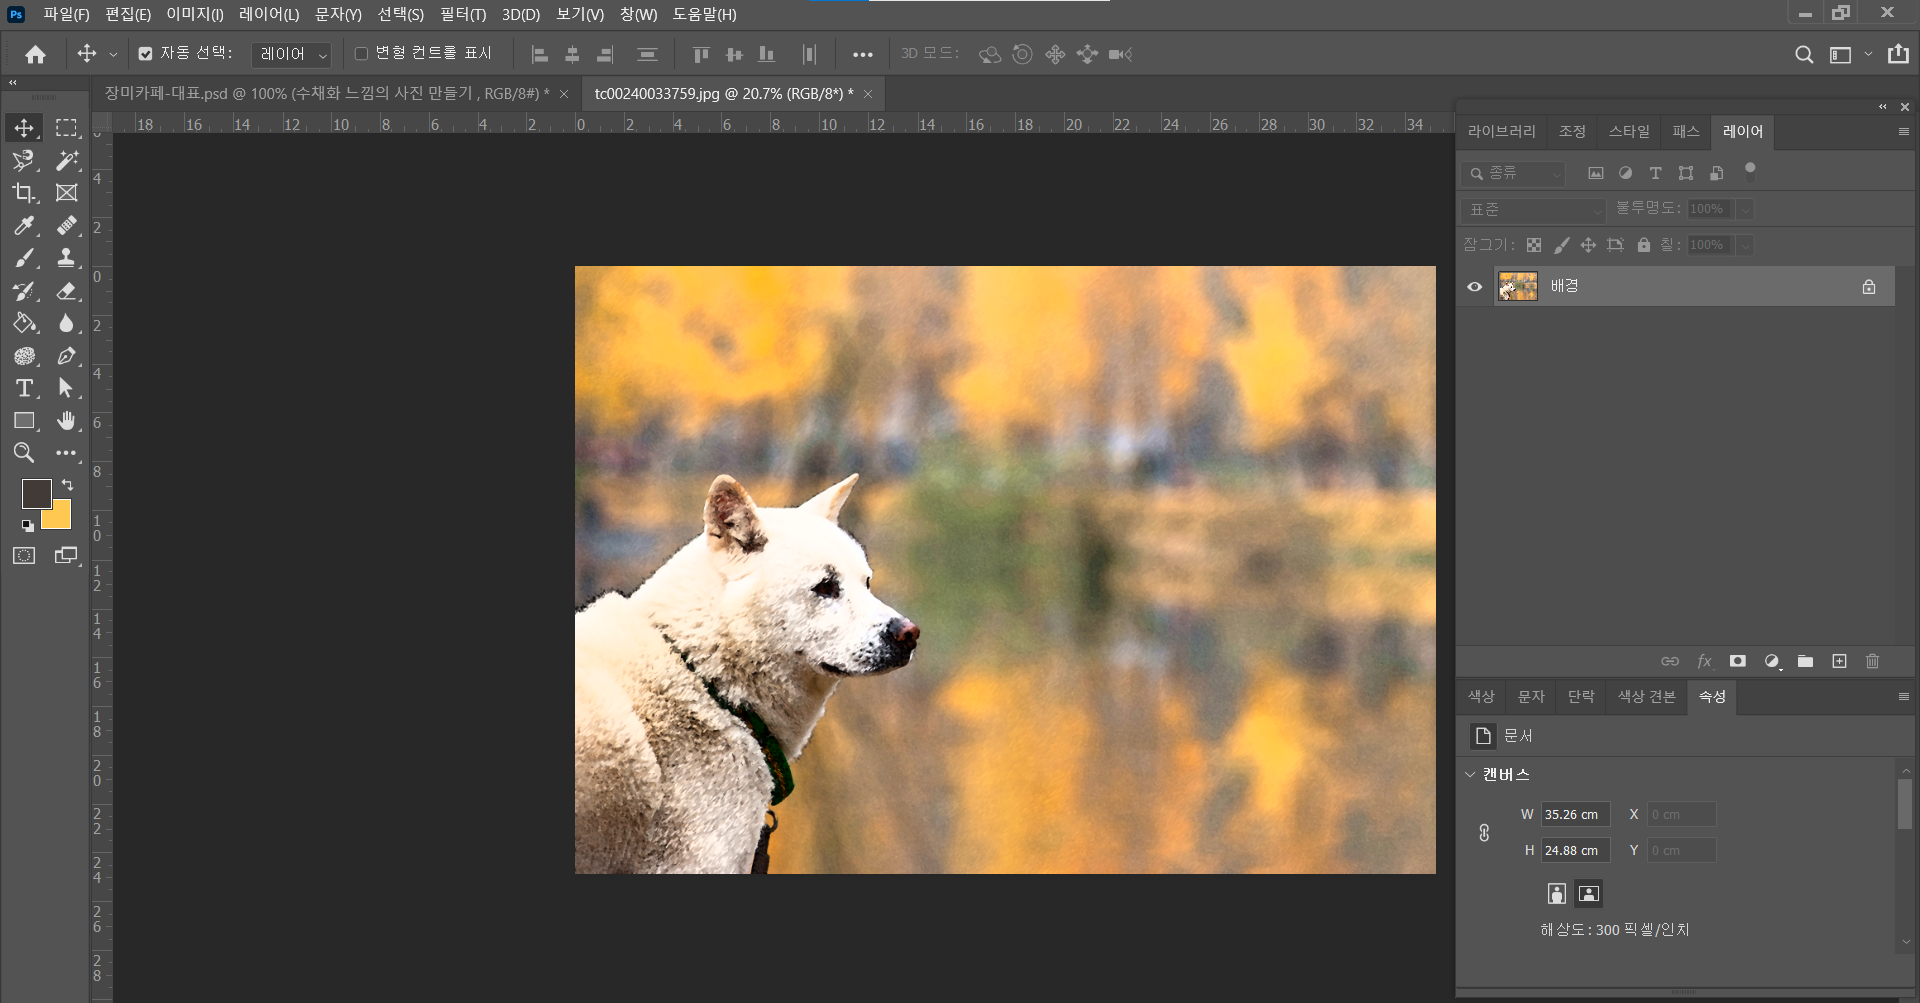The width and height of the screenshot is (1920, 1003).
Task: Select the Crop tool
Action: 24,193
